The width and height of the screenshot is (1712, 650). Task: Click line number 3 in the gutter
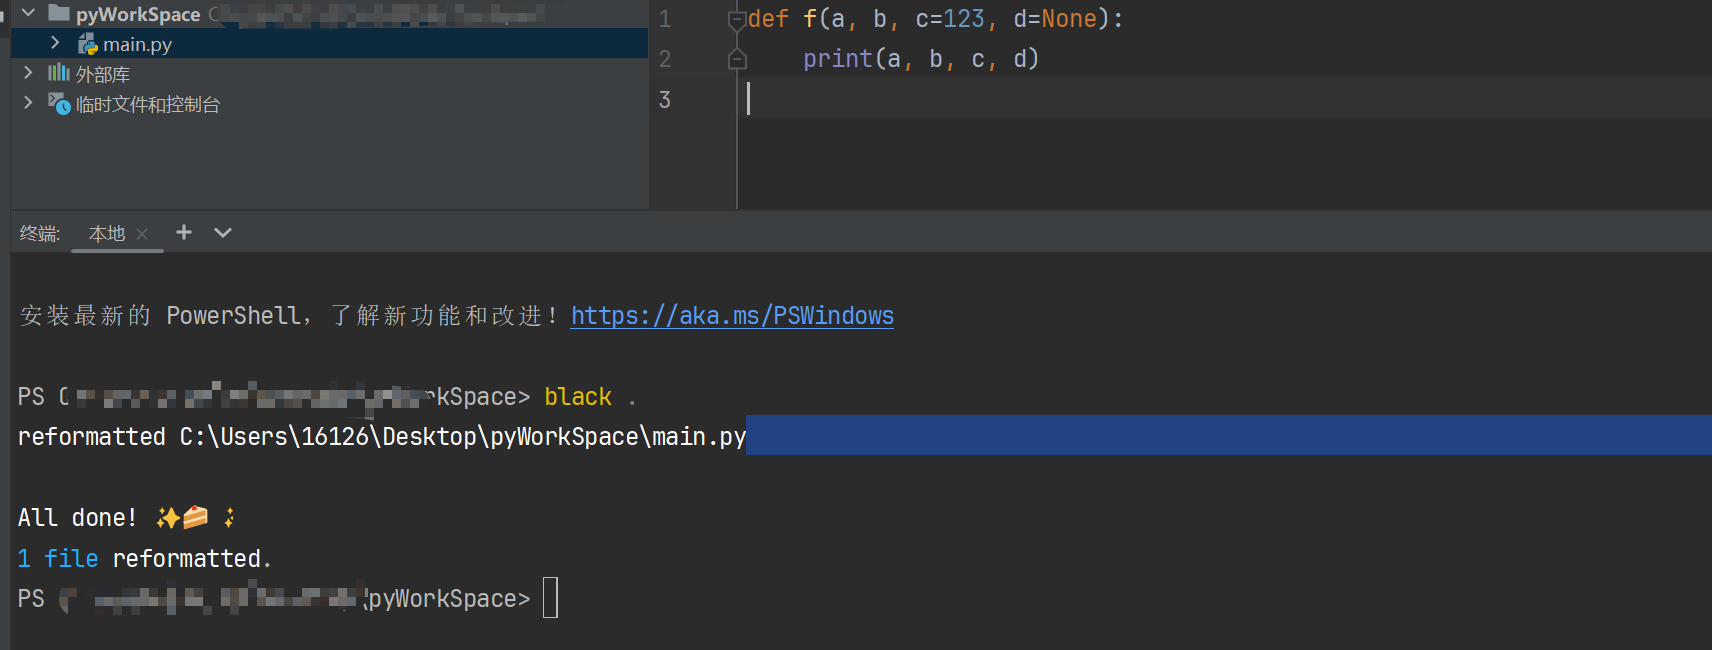(665, 99)
